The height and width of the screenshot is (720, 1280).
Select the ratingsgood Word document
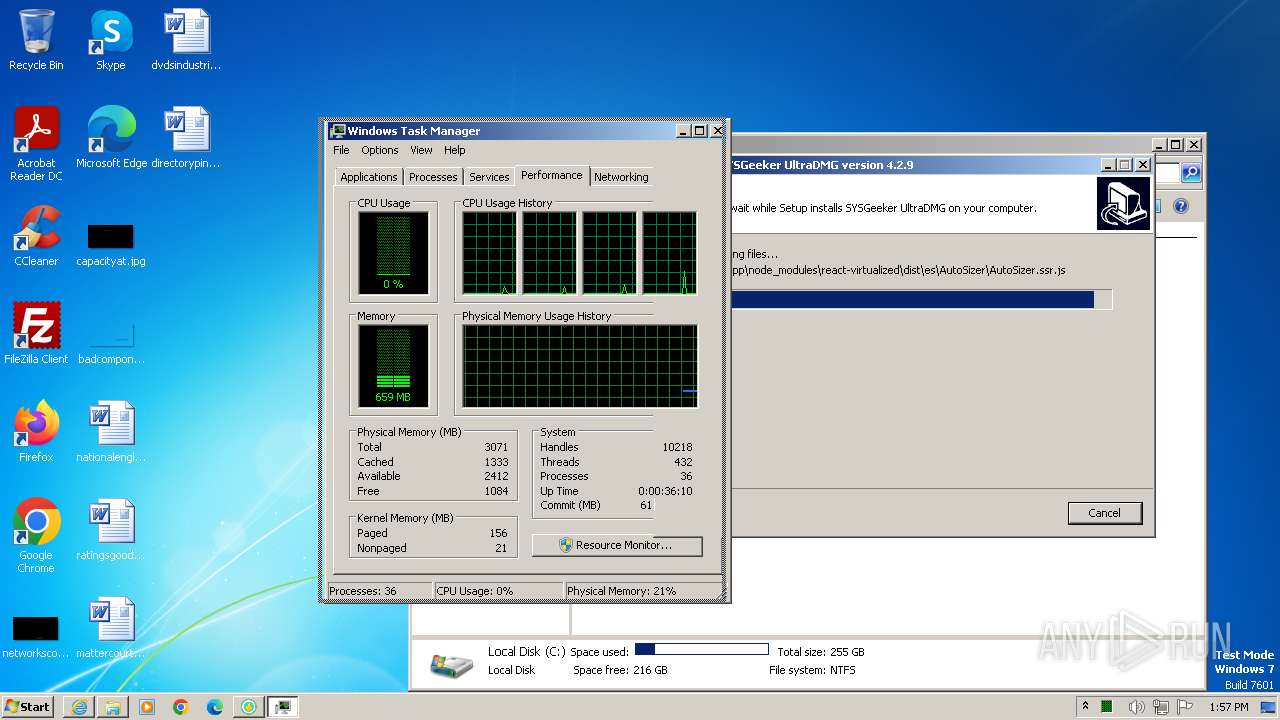111,530
